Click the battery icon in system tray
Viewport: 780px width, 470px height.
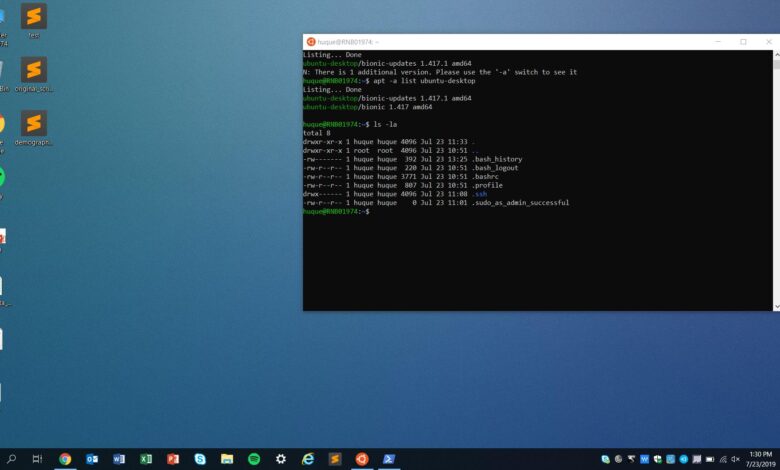710,459
